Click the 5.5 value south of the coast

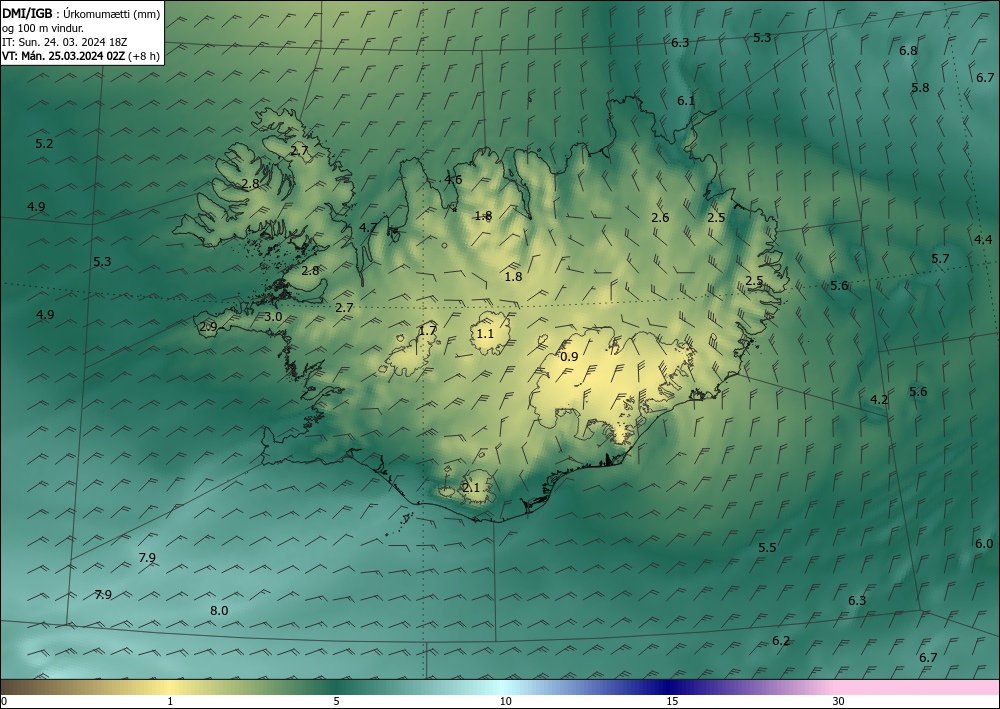tap(767, 548)
